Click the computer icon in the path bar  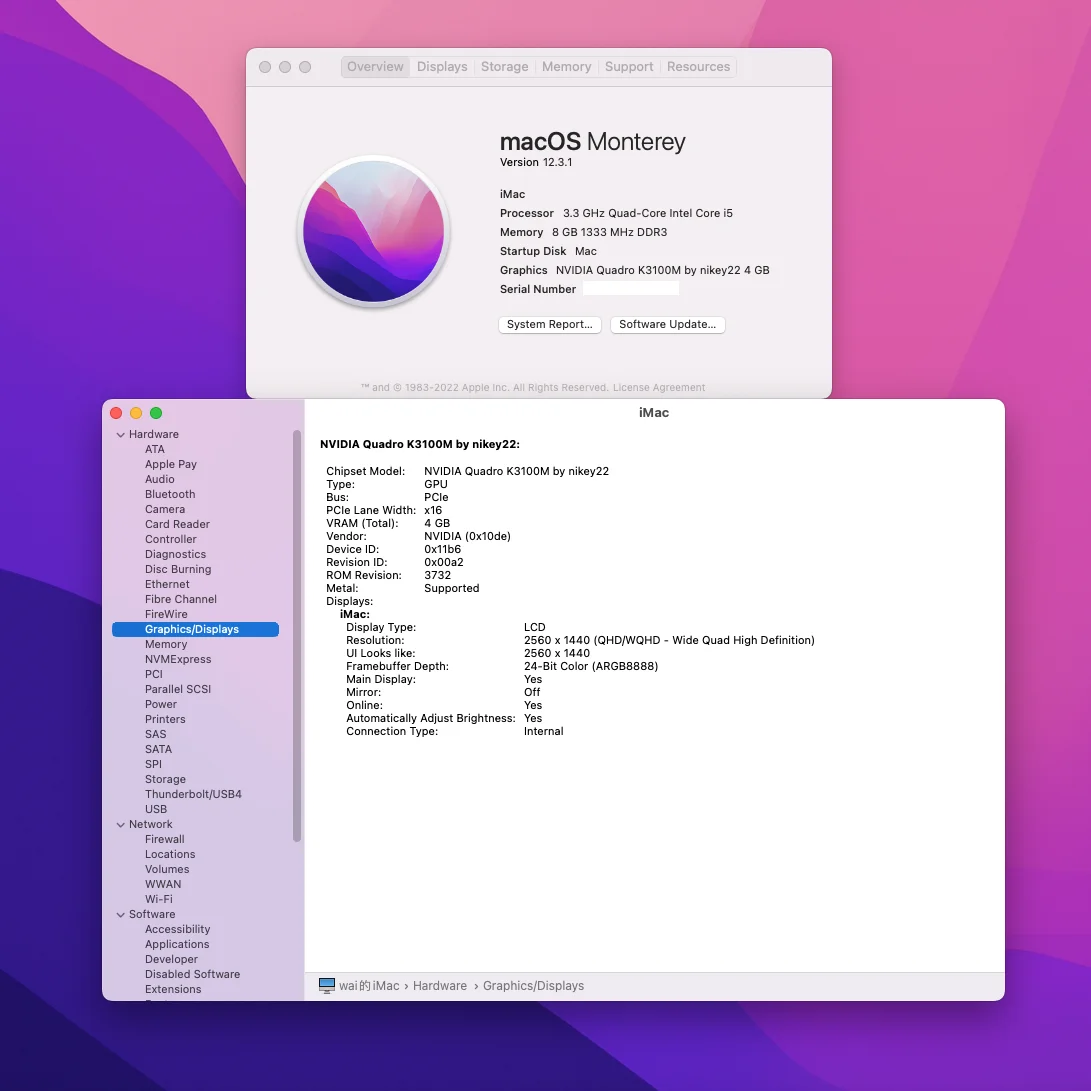[x=326, y=985]
